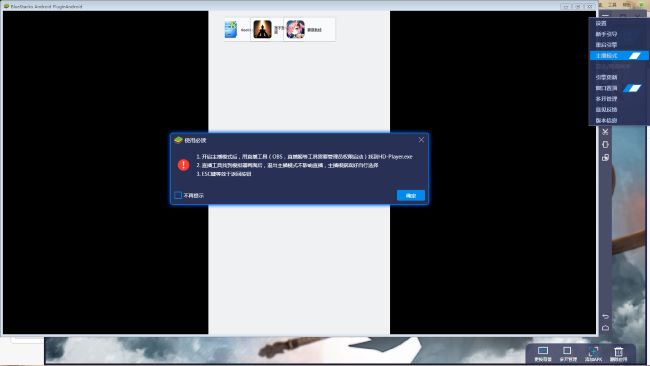Screen dimensions: 650x366
Task: Open 意见反馈 menu entry
Action: tap(606, 109)
